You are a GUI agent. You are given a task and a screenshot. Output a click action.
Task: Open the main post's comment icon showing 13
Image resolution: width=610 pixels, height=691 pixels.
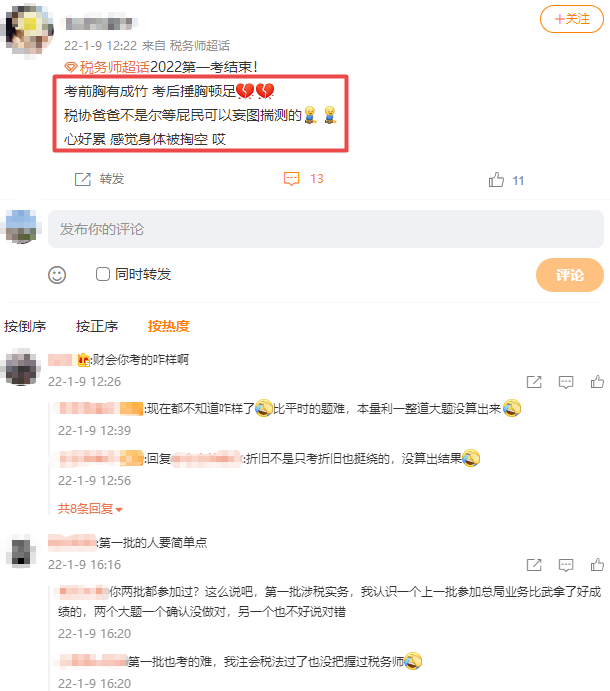coord(291,179)
